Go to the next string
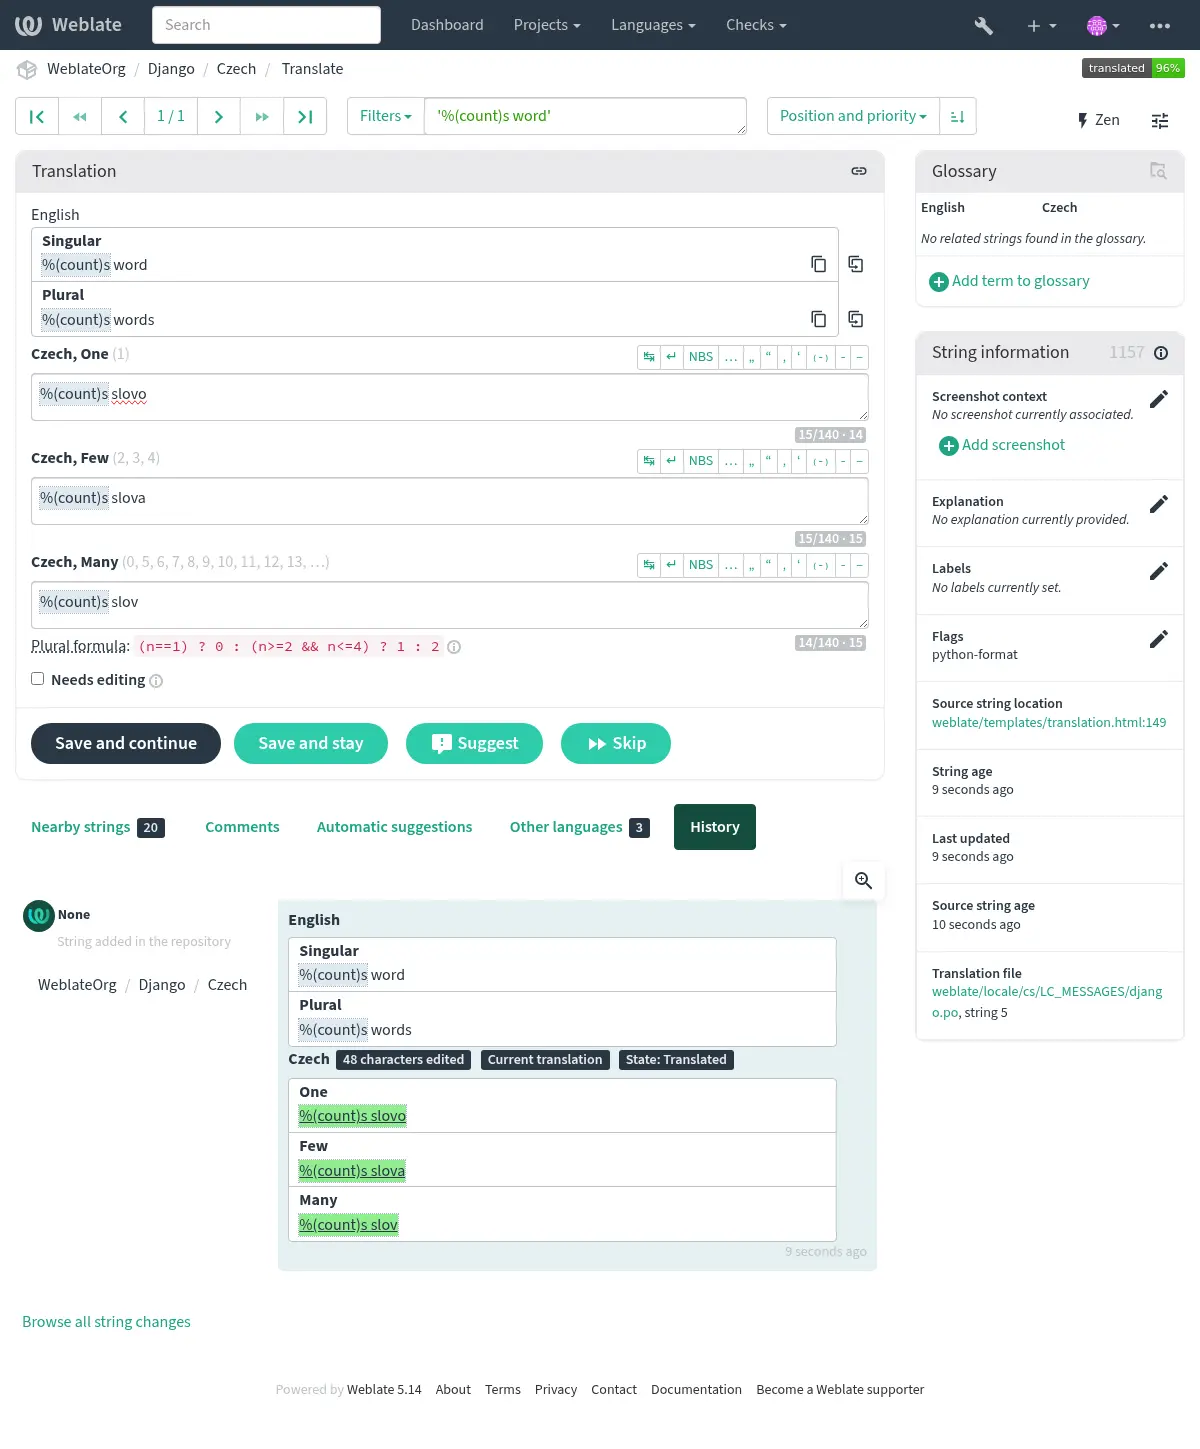This screenshot has width=1200, height=1449. [x=219, y=116]
